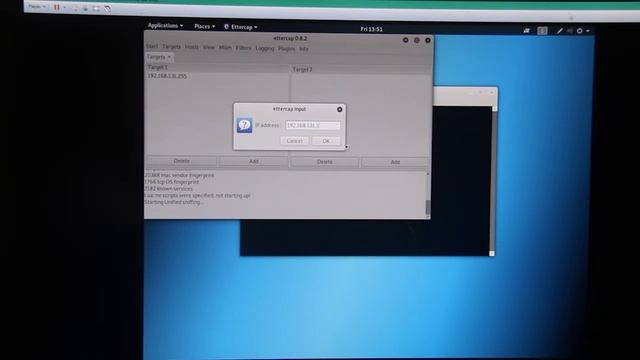The width and height of the screenshot is (640, 360).
Task: Click the screen recorder icon in top panel
Action: 527,31
